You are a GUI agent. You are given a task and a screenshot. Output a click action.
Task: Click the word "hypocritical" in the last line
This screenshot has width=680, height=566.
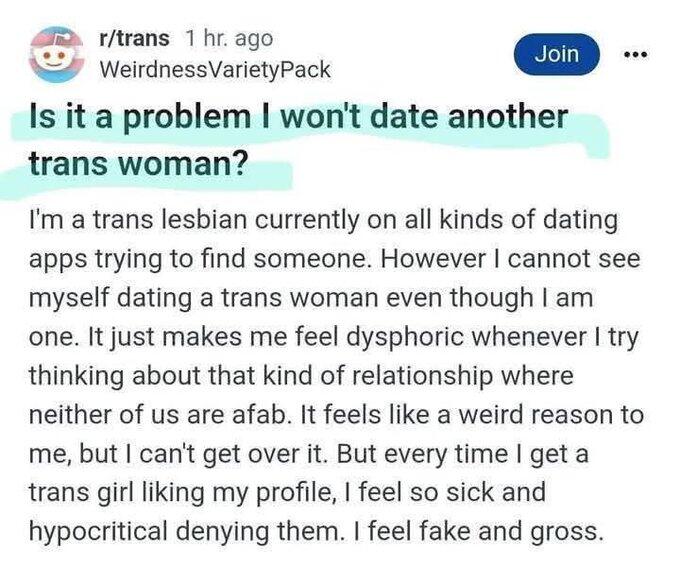pyautogui.click(x=98, y=532)
